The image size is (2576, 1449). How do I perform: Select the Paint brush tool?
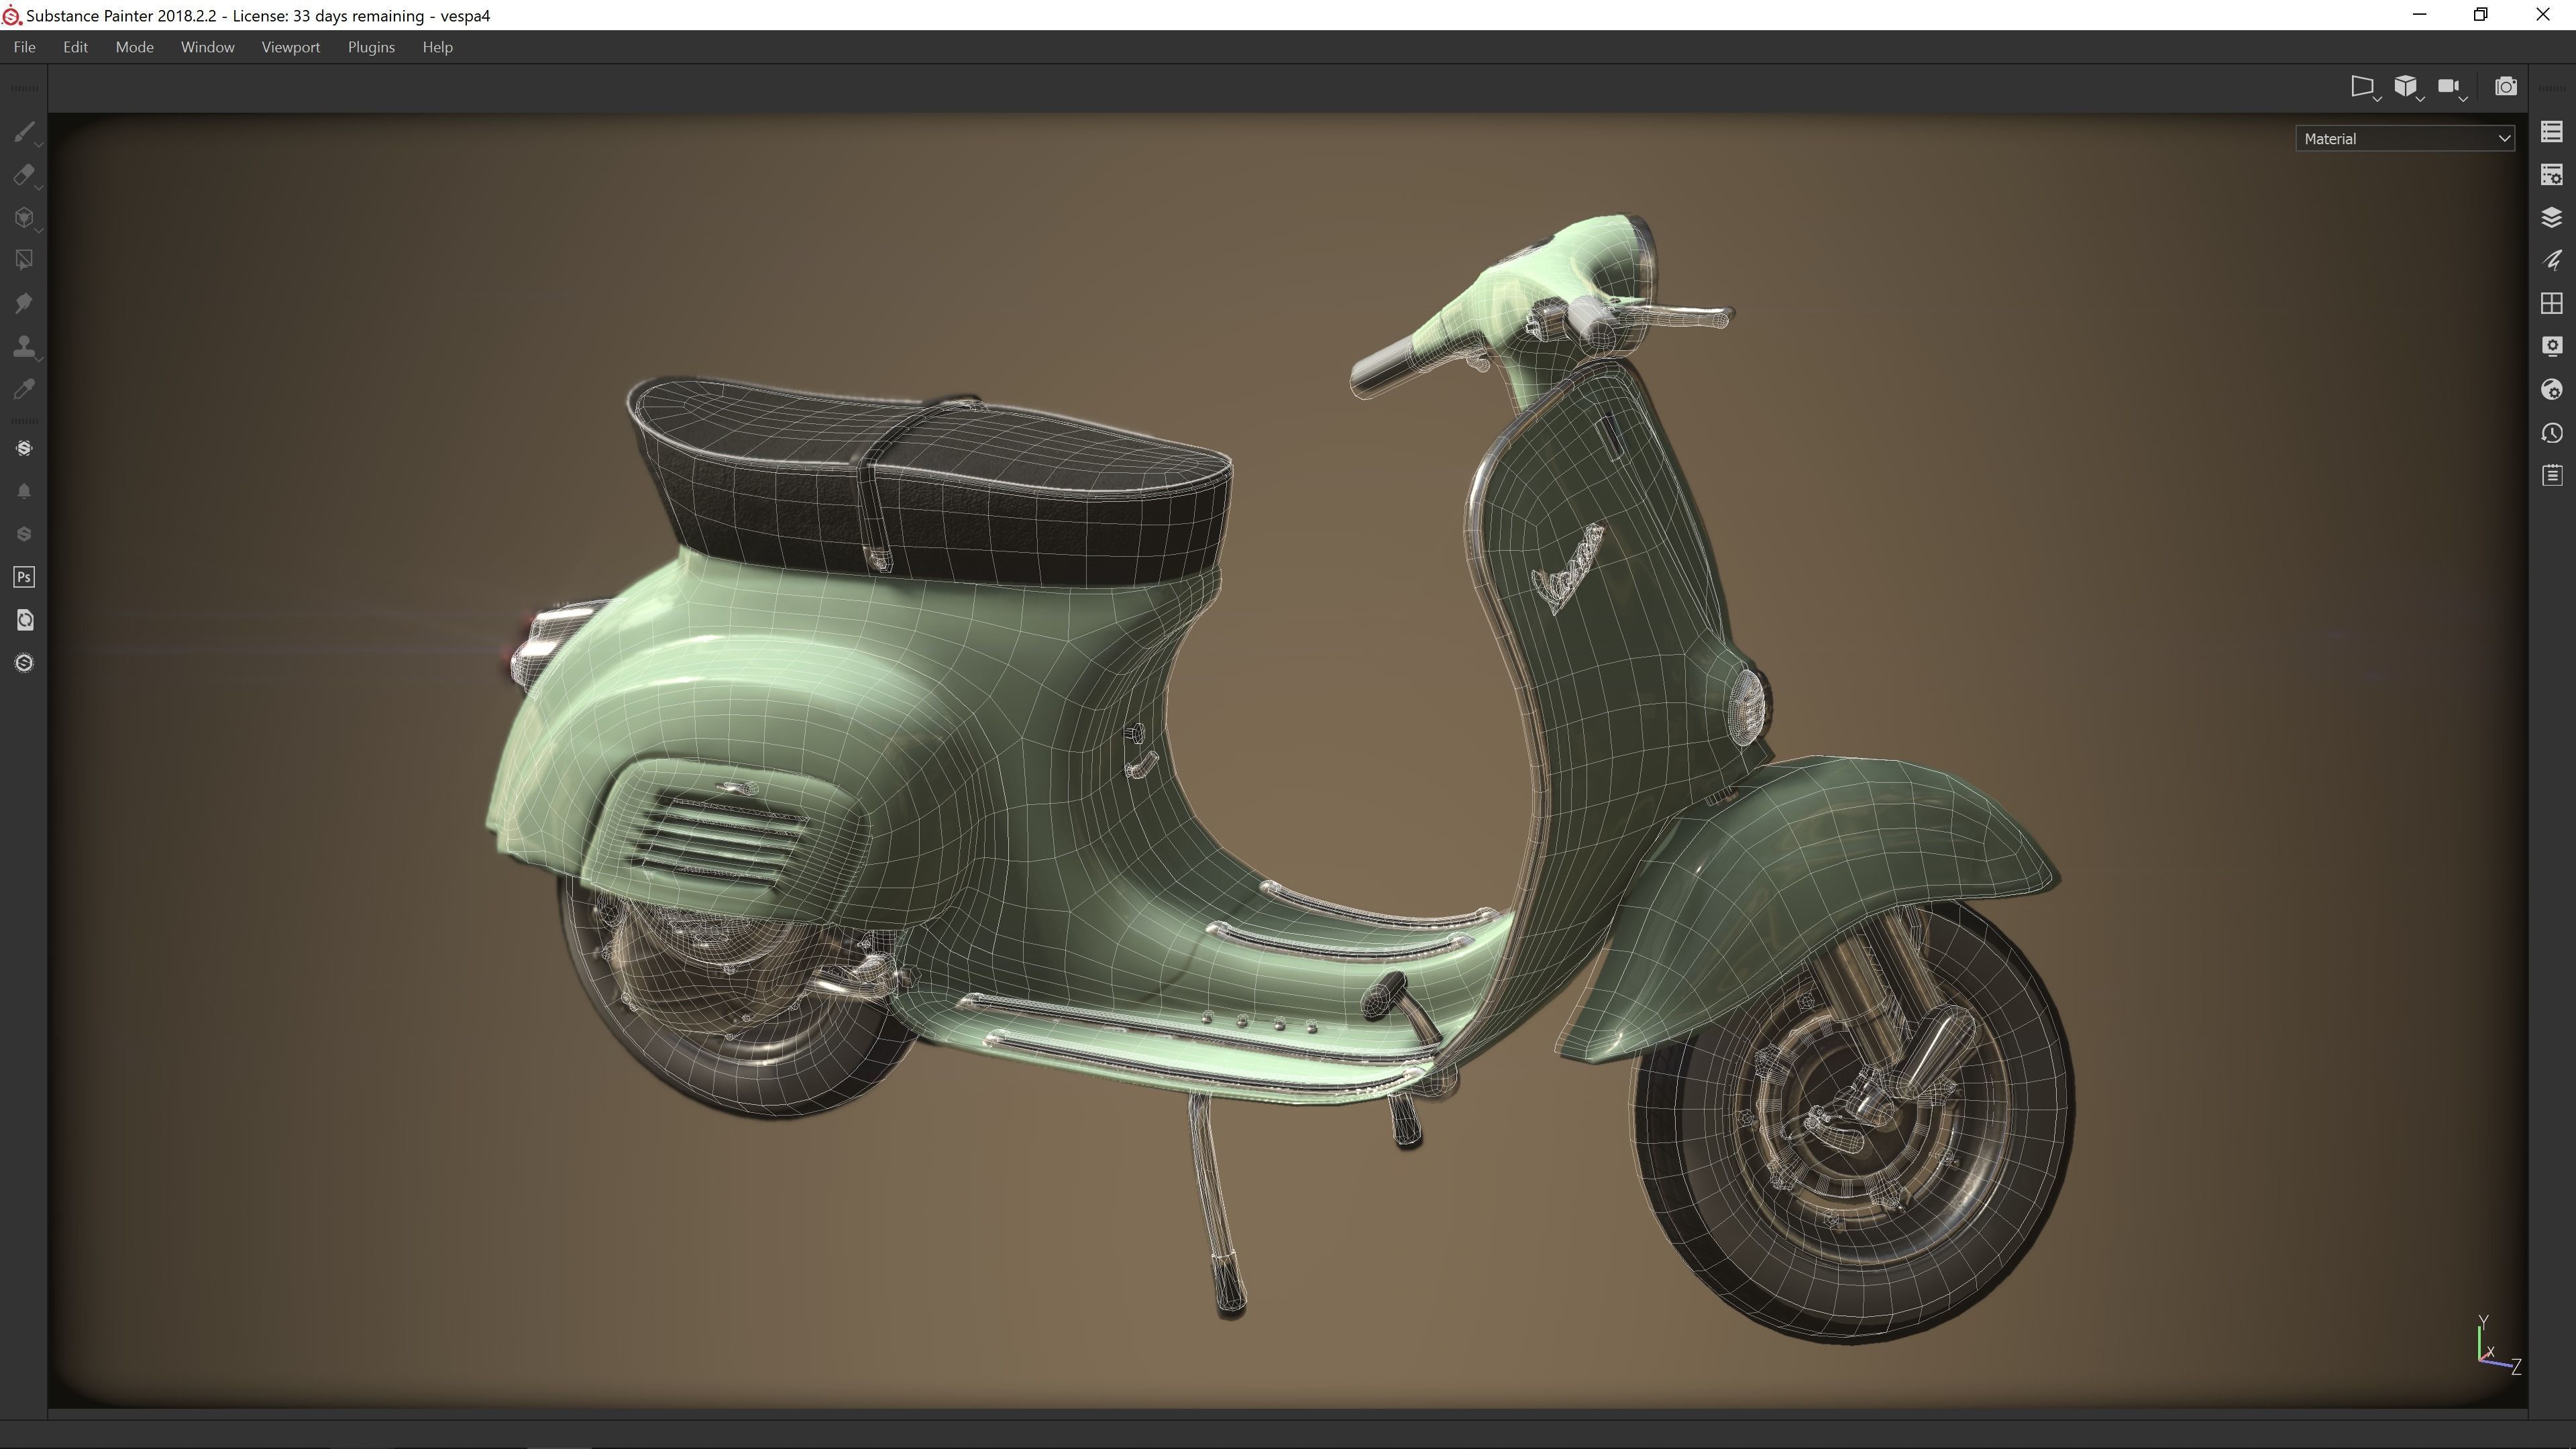coord(24,132)
